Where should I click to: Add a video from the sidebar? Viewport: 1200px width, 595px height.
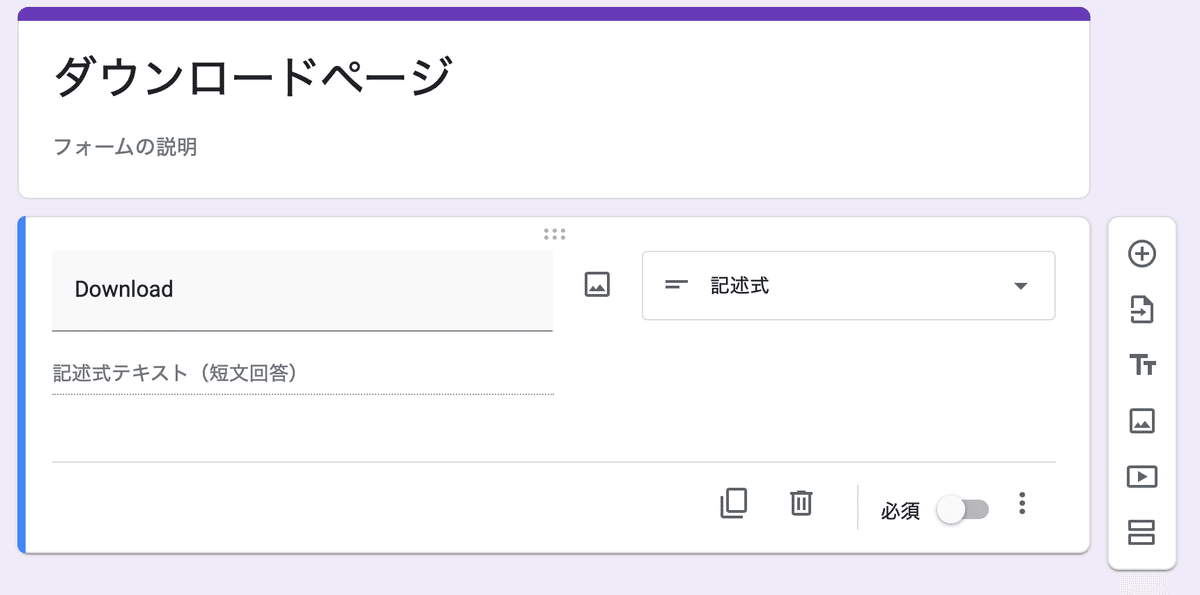(x=1142, y=477)
